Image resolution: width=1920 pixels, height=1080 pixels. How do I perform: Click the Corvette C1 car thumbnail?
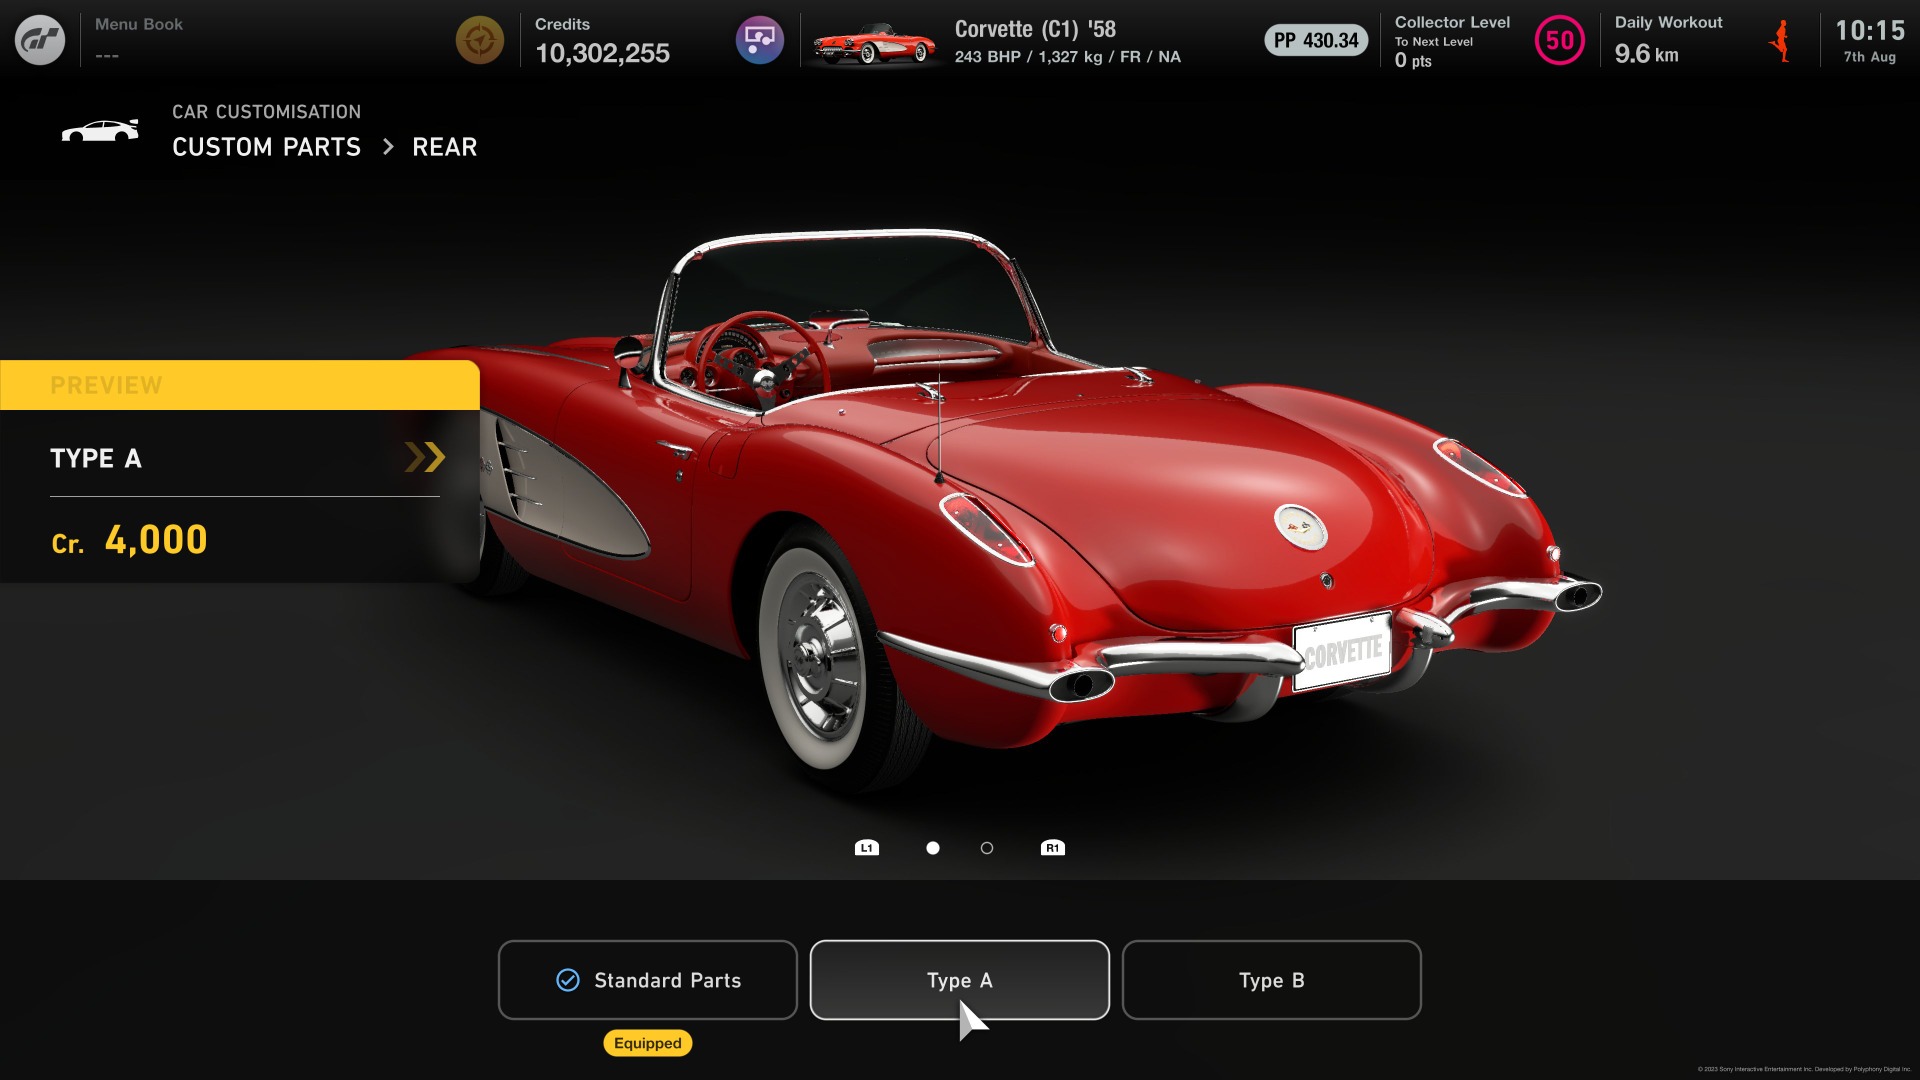[x=875, y=43]
